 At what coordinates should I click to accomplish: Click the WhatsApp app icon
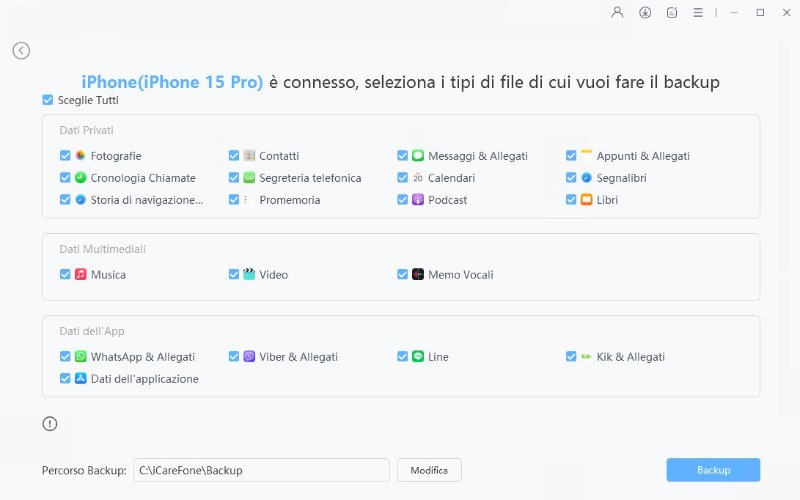pyautogui.click(x=80, y=357)
